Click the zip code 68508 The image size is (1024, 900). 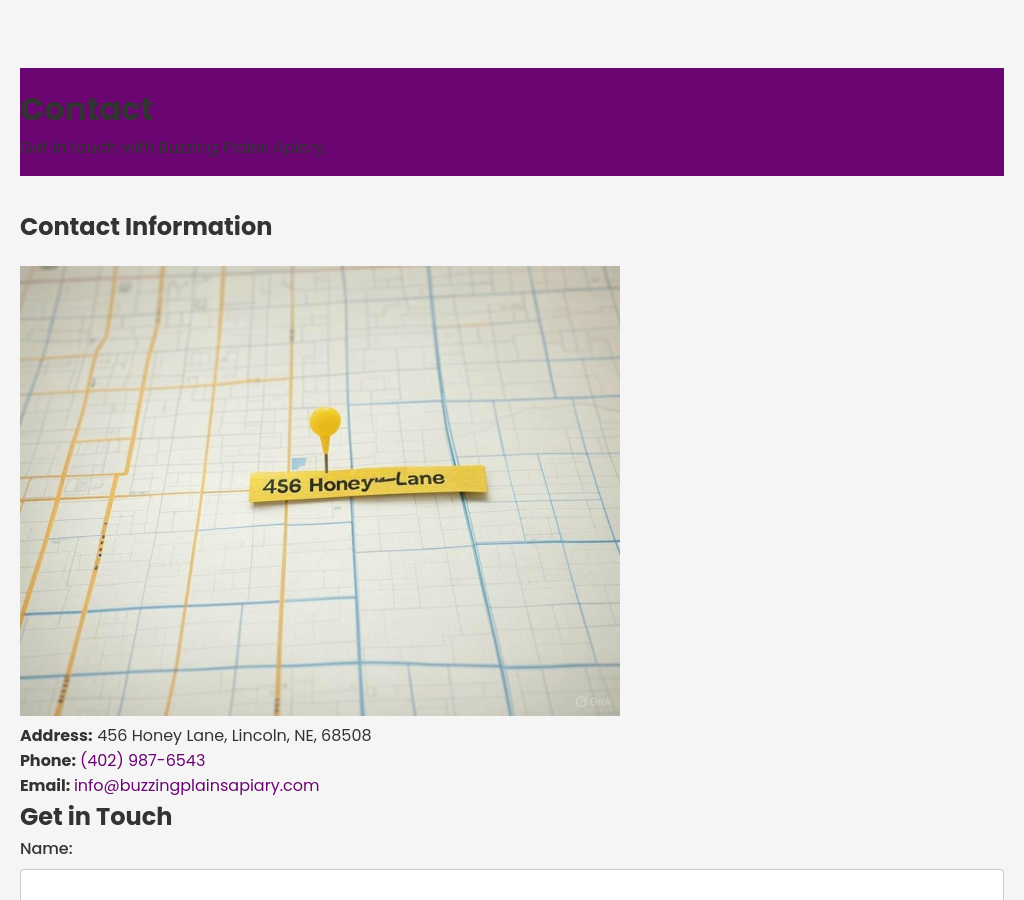[x=346, y=736]
